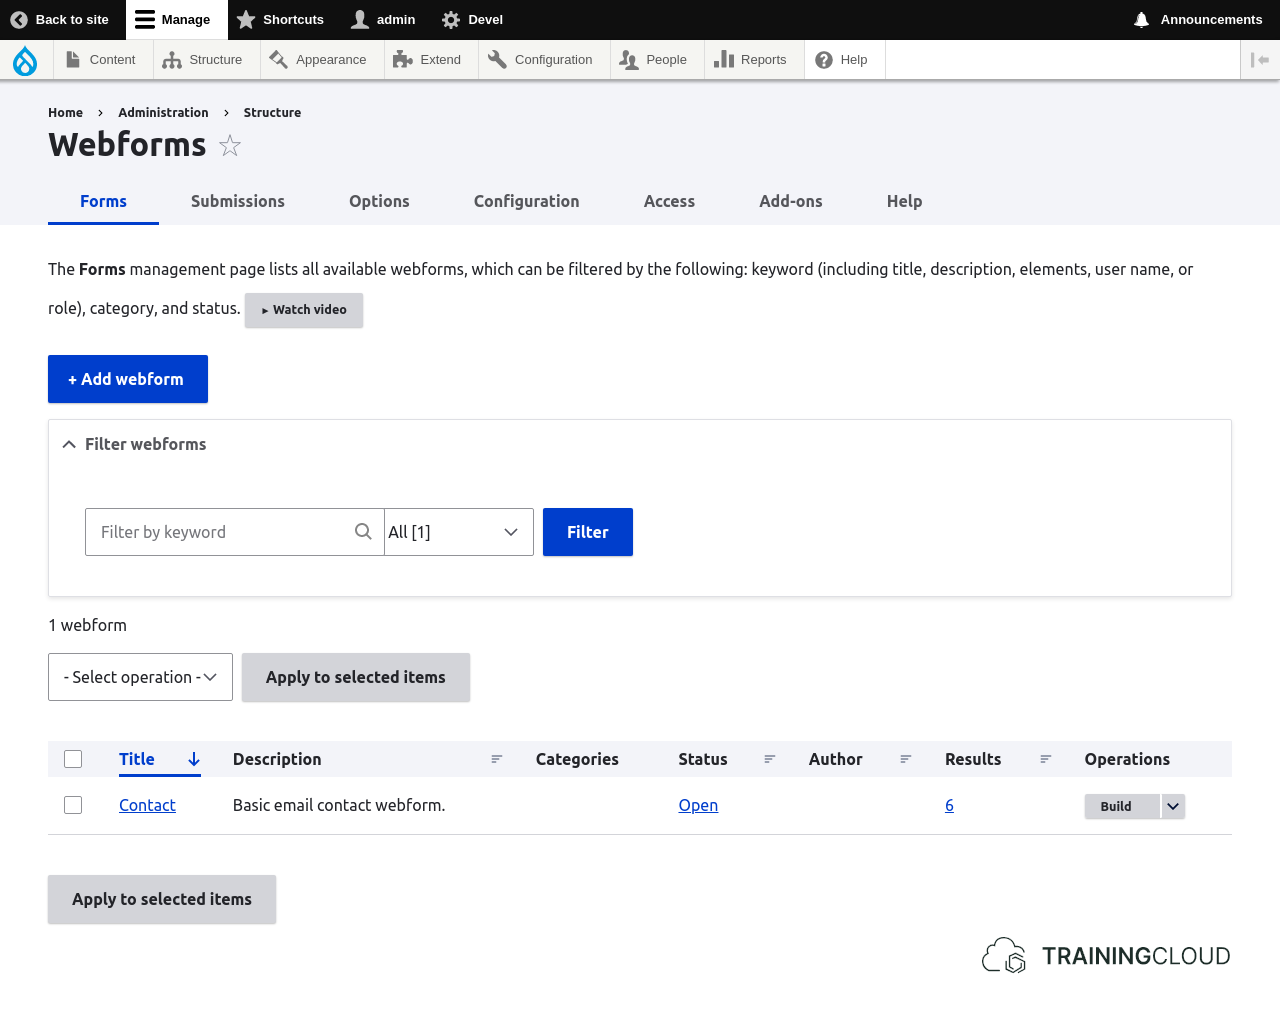
Task: Click the Drupal drop logo icon
Action: pyautogui.click(x=25, y=60)
